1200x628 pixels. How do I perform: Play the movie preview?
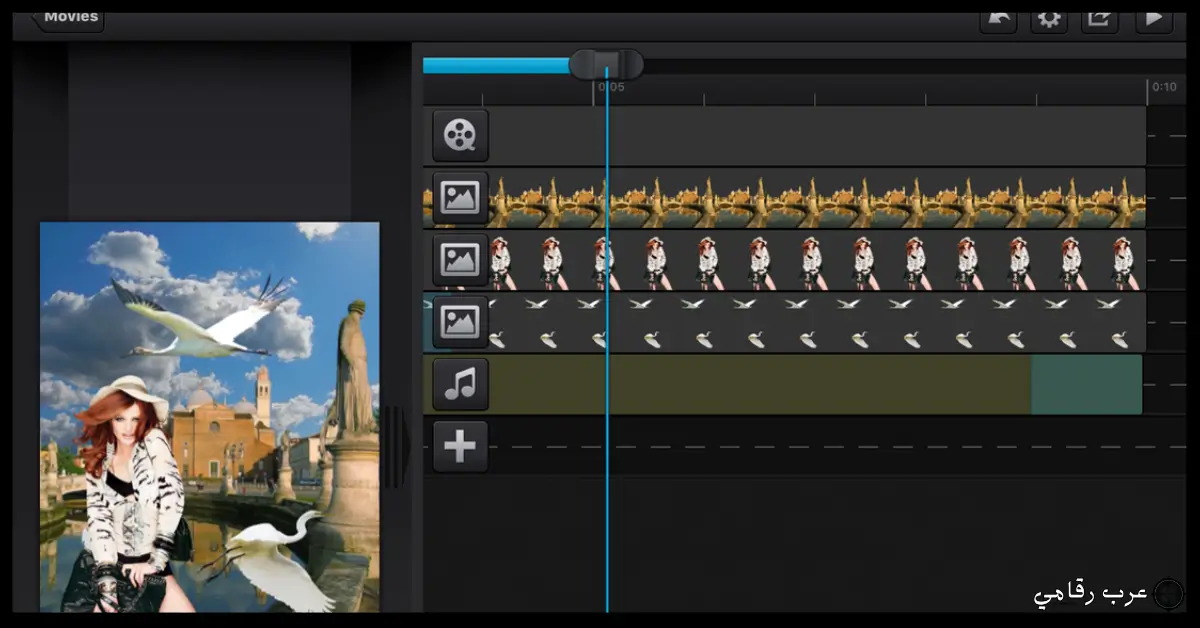click(1153, 20)
